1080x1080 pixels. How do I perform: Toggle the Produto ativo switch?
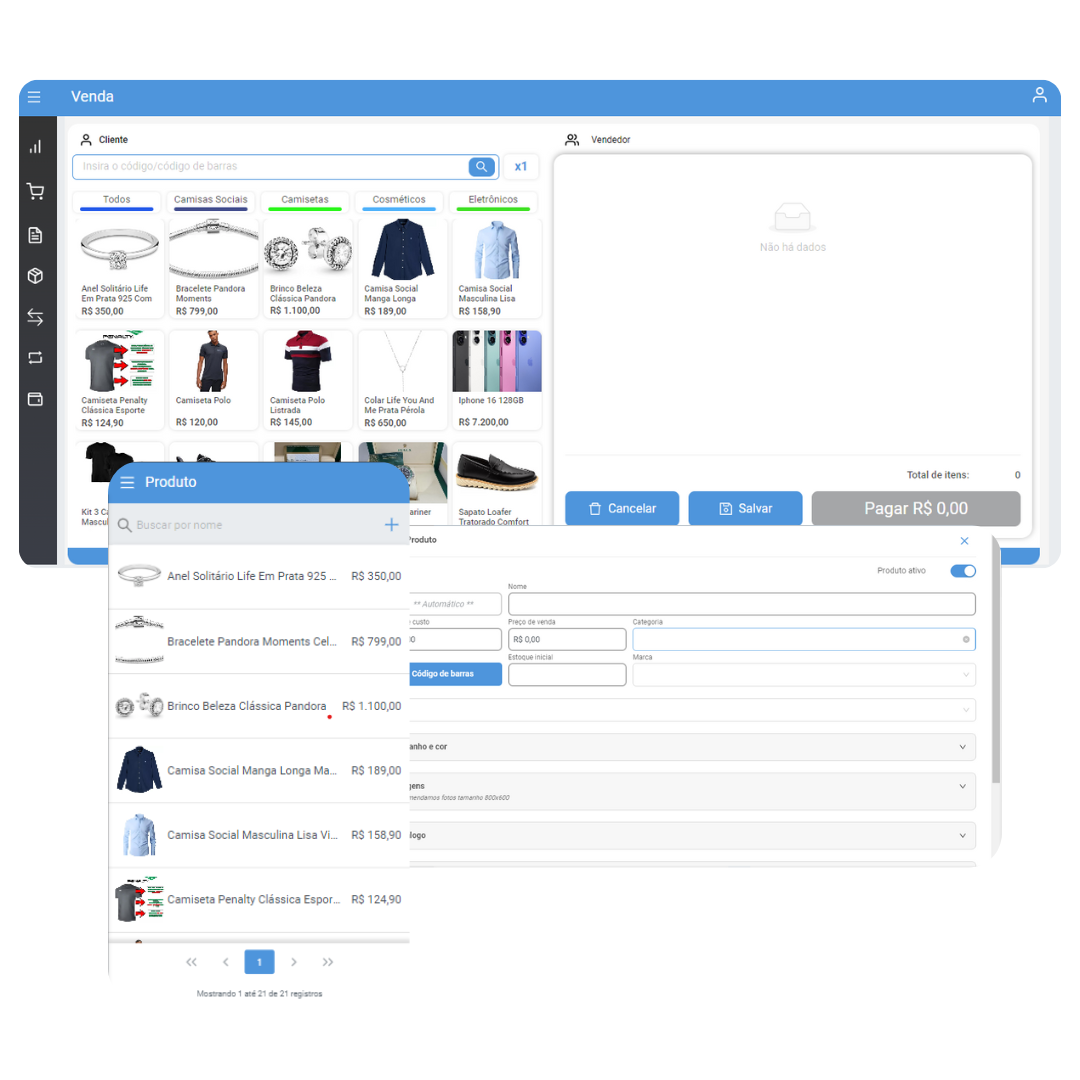962,571
